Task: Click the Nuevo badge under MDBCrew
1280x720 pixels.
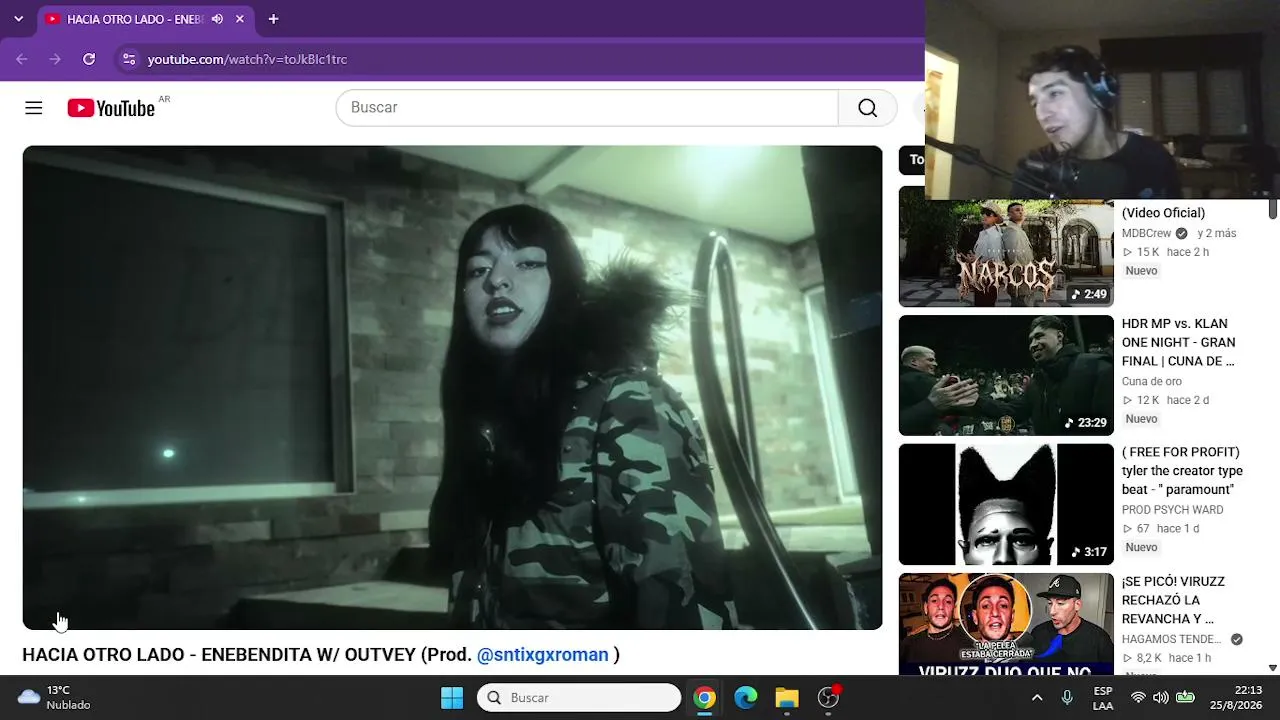Action: (x=1141, y=271)
